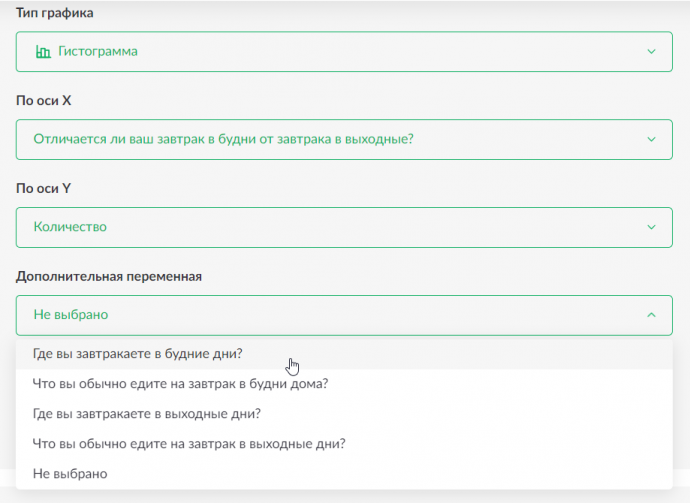Image resolution: width=690 pixels, height=503 pixels.
Task: Click the 'По оси Y' label
Action: click(44, 188)
